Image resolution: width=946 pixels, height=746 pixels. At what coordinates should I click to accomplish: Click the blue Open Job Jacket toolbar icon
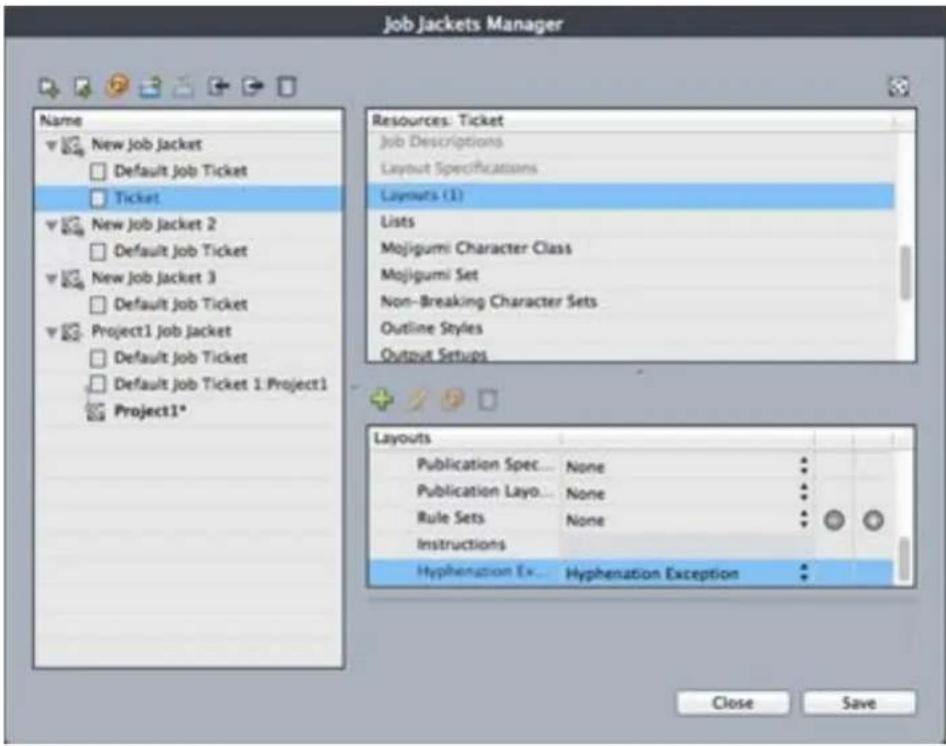151,87
